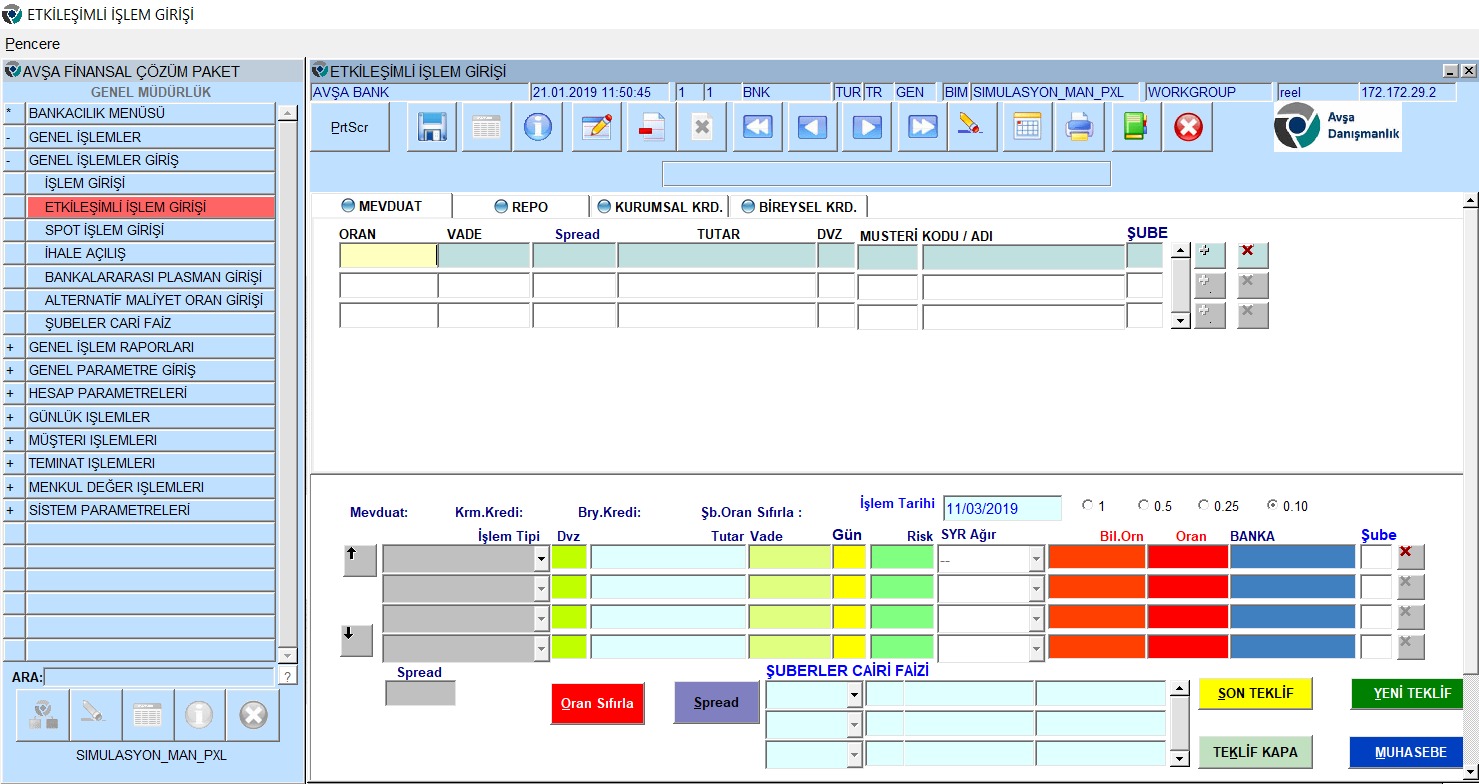Viewport: 1479px width, 784px height.
Task: Click the sidebar footer gray close icon
Action: pyautogui.click(x=252, y=714)
